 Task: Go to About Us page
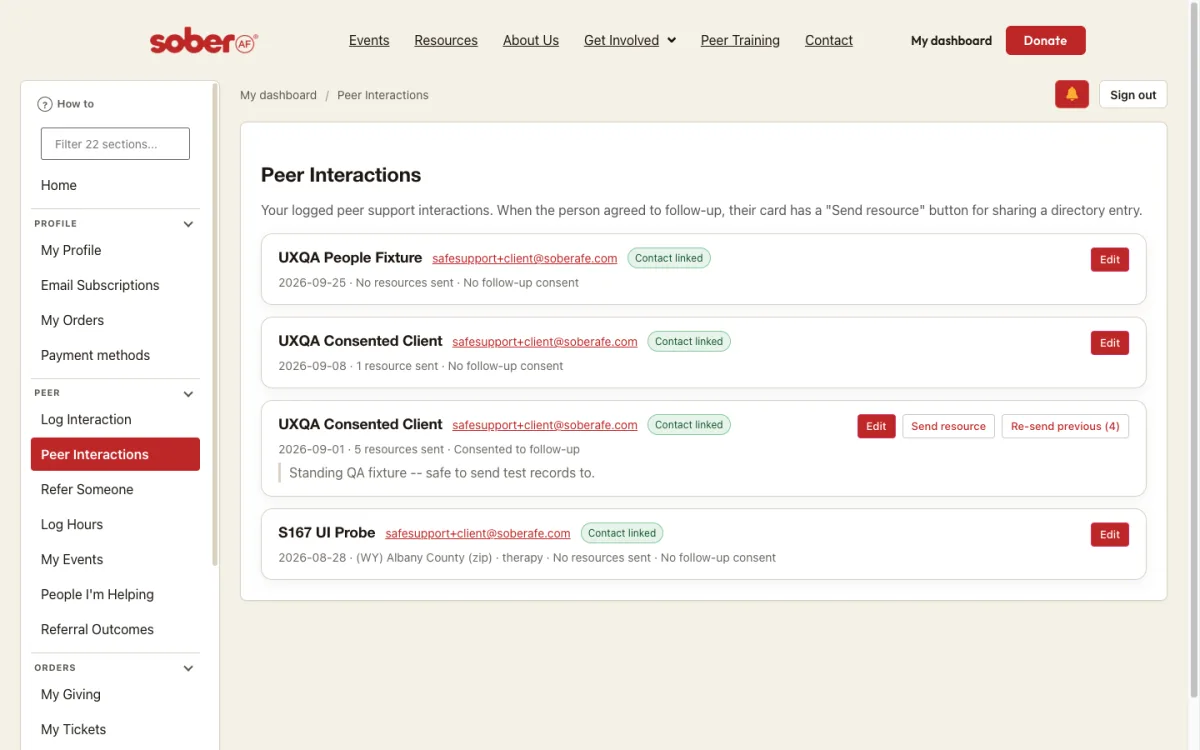tap(531, 41)
